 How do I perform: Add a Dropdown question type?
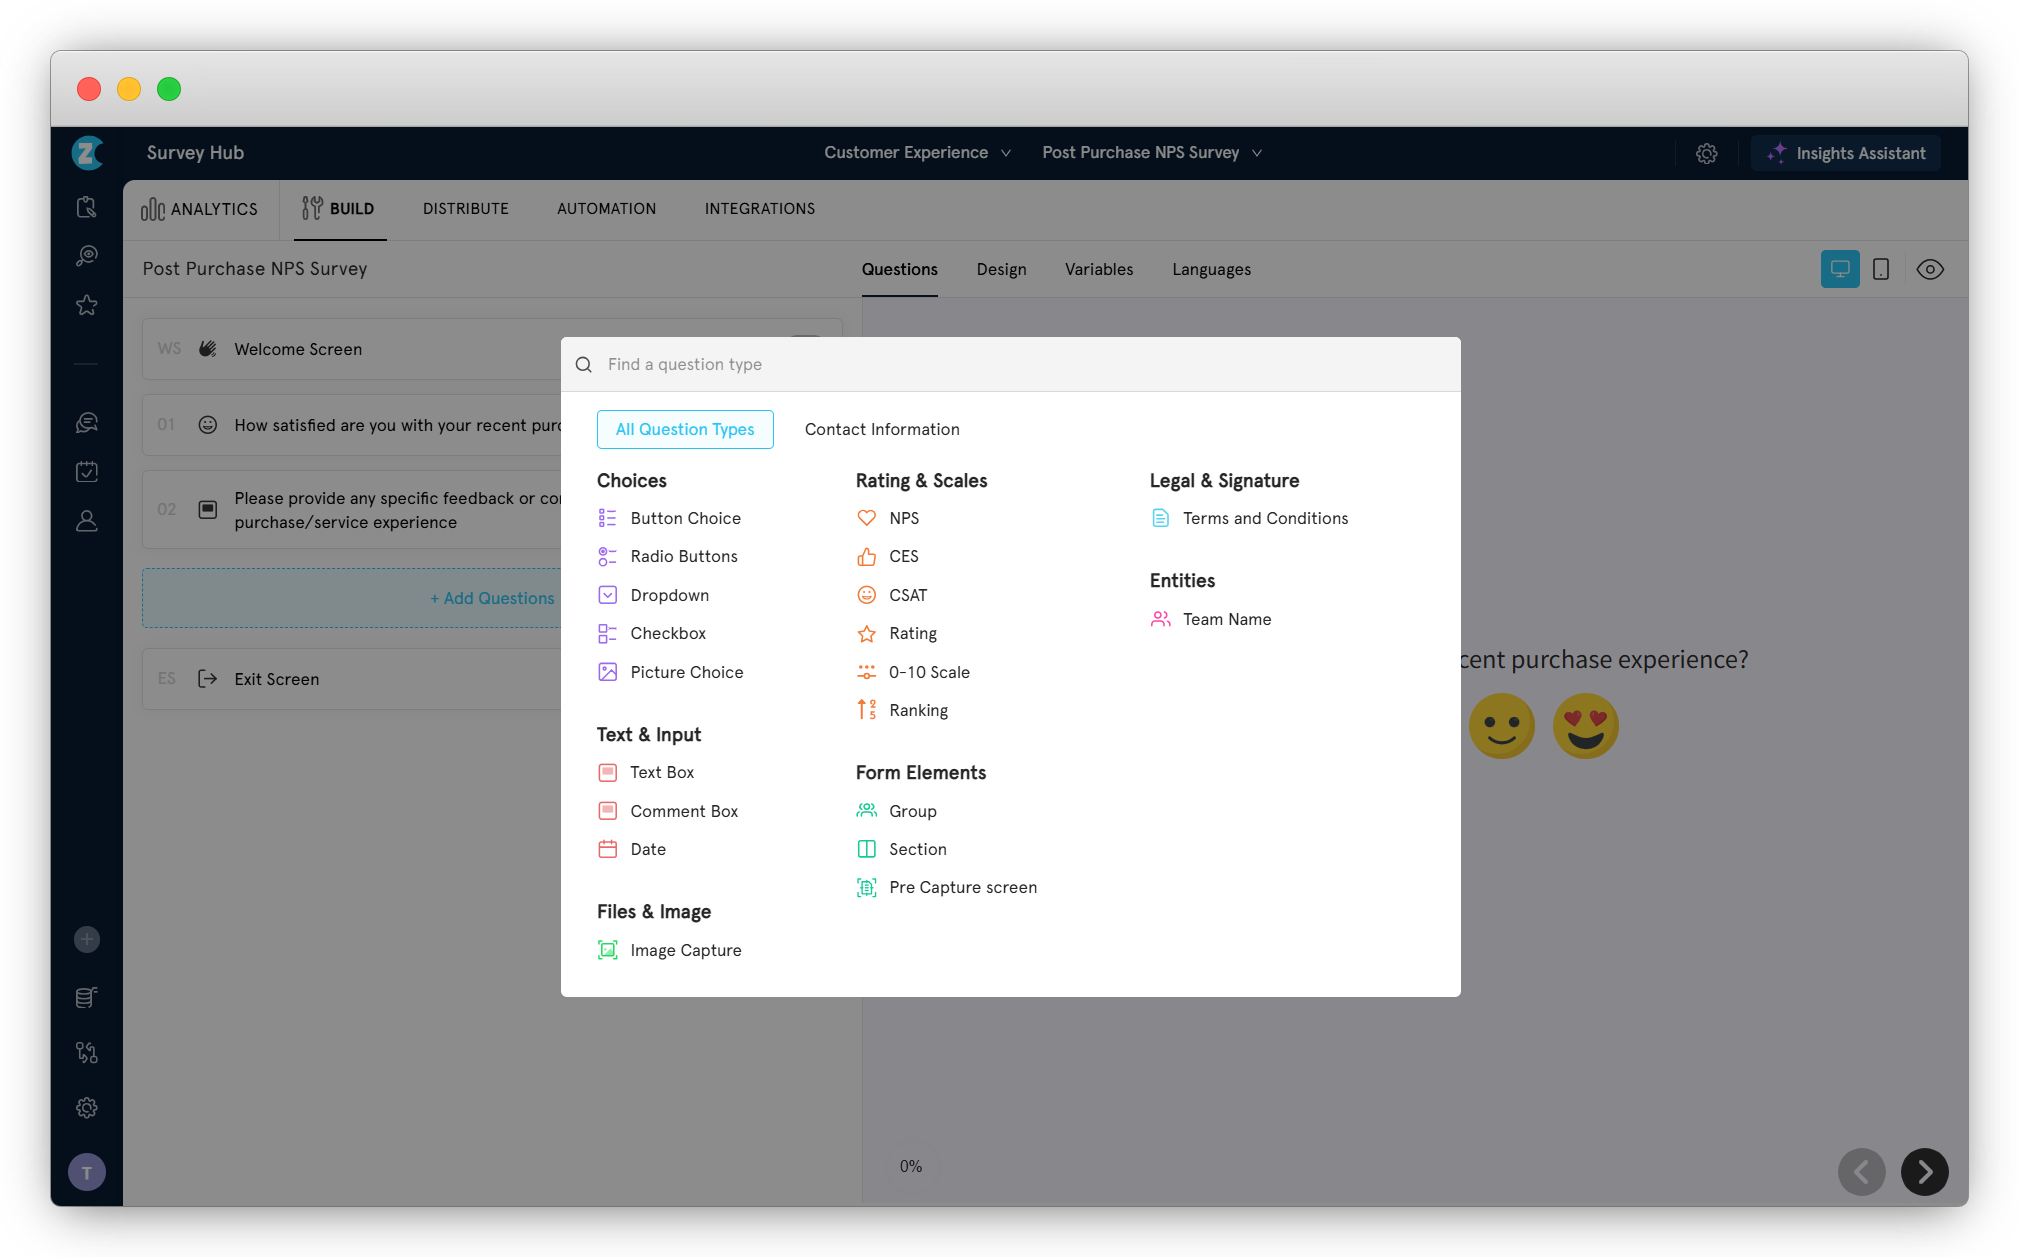(669, 595)
